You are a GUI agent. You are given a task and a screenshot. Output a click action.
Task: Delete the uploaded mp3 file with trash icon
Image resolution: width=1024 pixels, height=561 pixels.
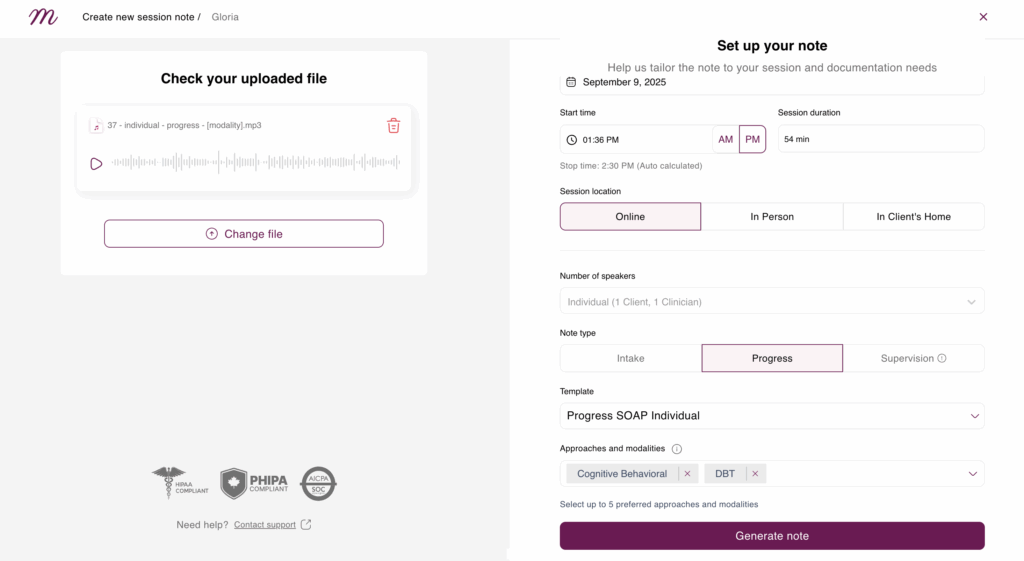393,125
